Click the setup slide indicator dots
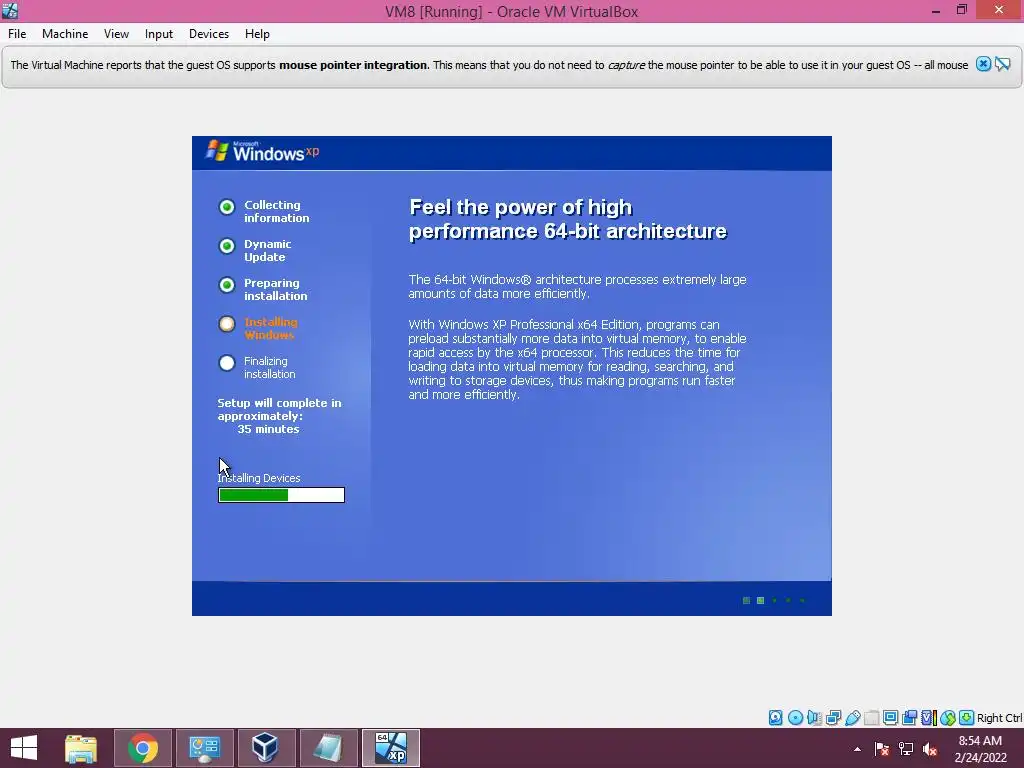This screenshot has width=1024, height=768. point(774,600)
